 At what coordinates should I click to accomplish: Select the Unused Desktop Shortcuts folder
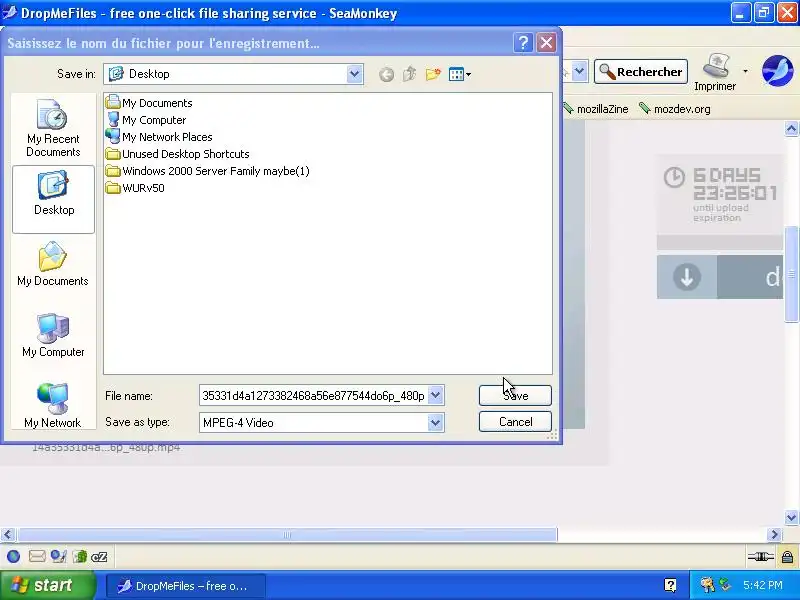(178, 154)
